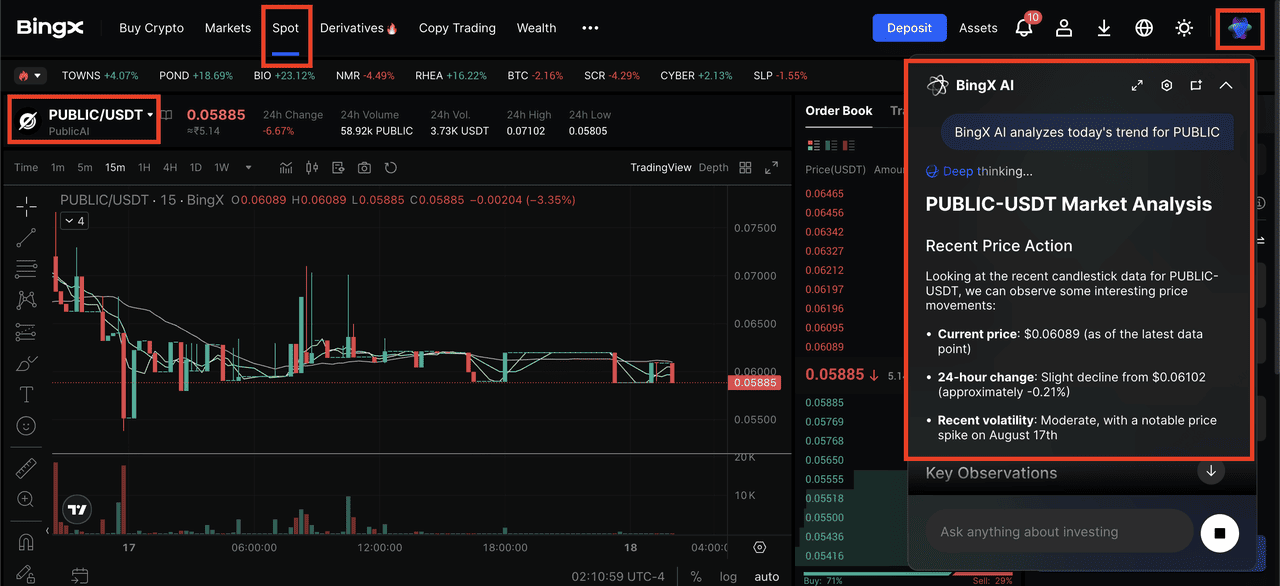Toggle the magnet mode tool
This screenshot has width=1280, height=586.
(x=26, y=542)
